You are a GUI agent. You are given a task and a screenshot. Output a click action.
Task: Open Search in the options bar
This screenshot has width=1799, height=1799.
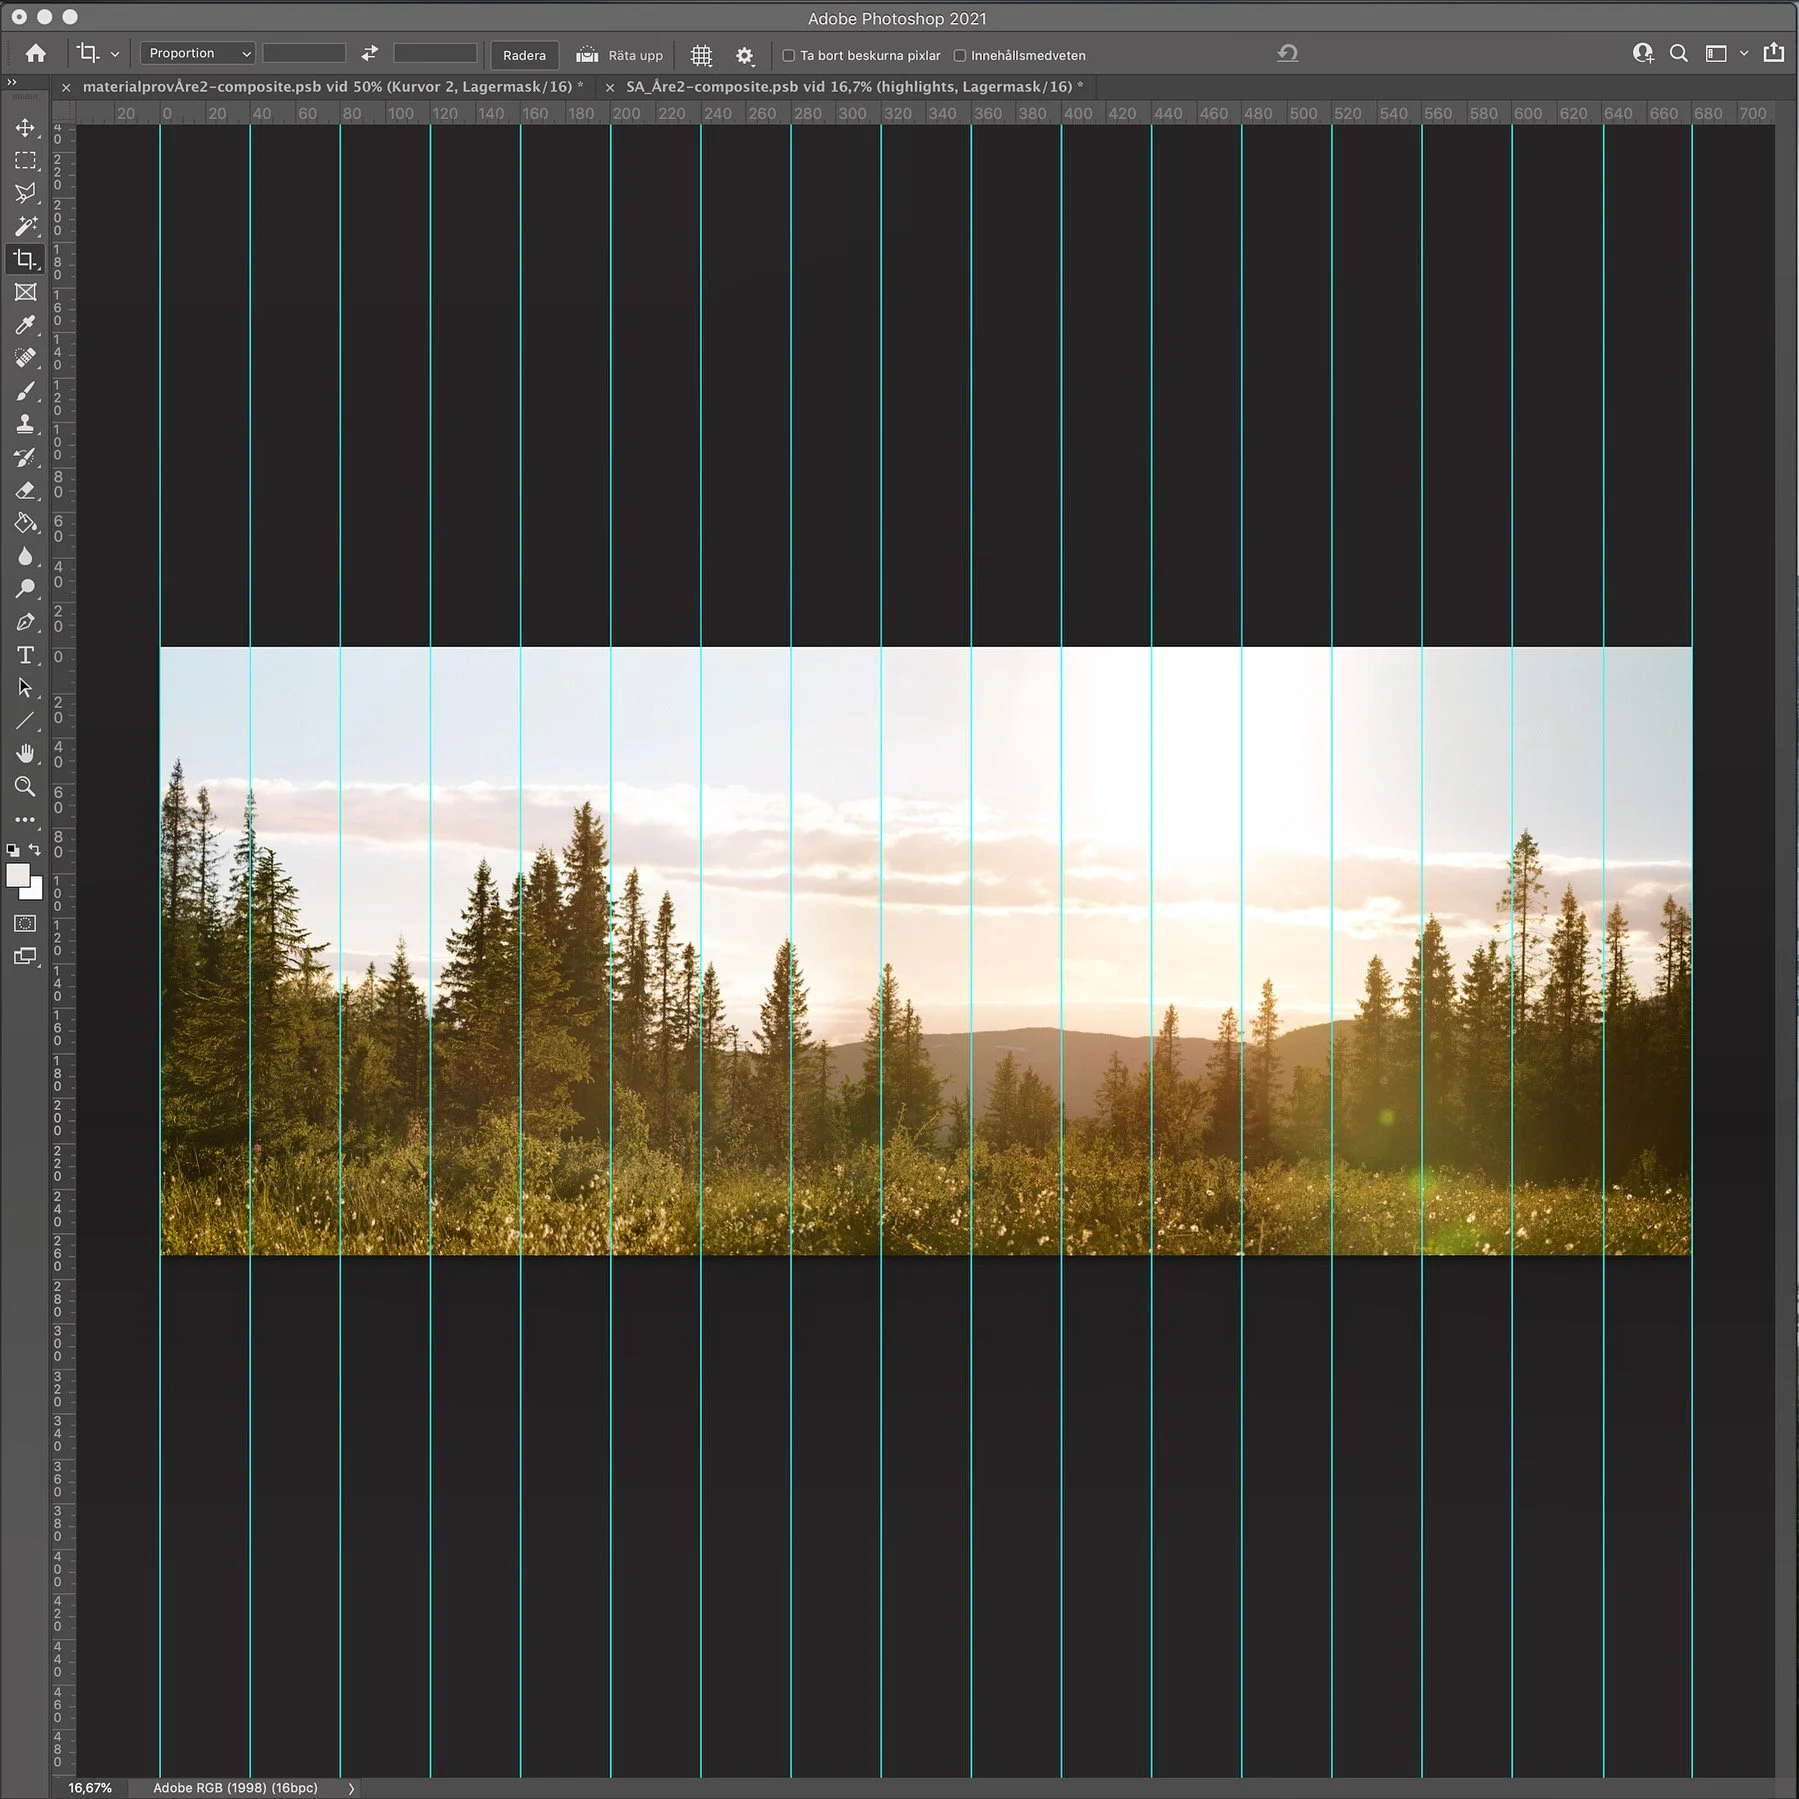coord(1679,54)
